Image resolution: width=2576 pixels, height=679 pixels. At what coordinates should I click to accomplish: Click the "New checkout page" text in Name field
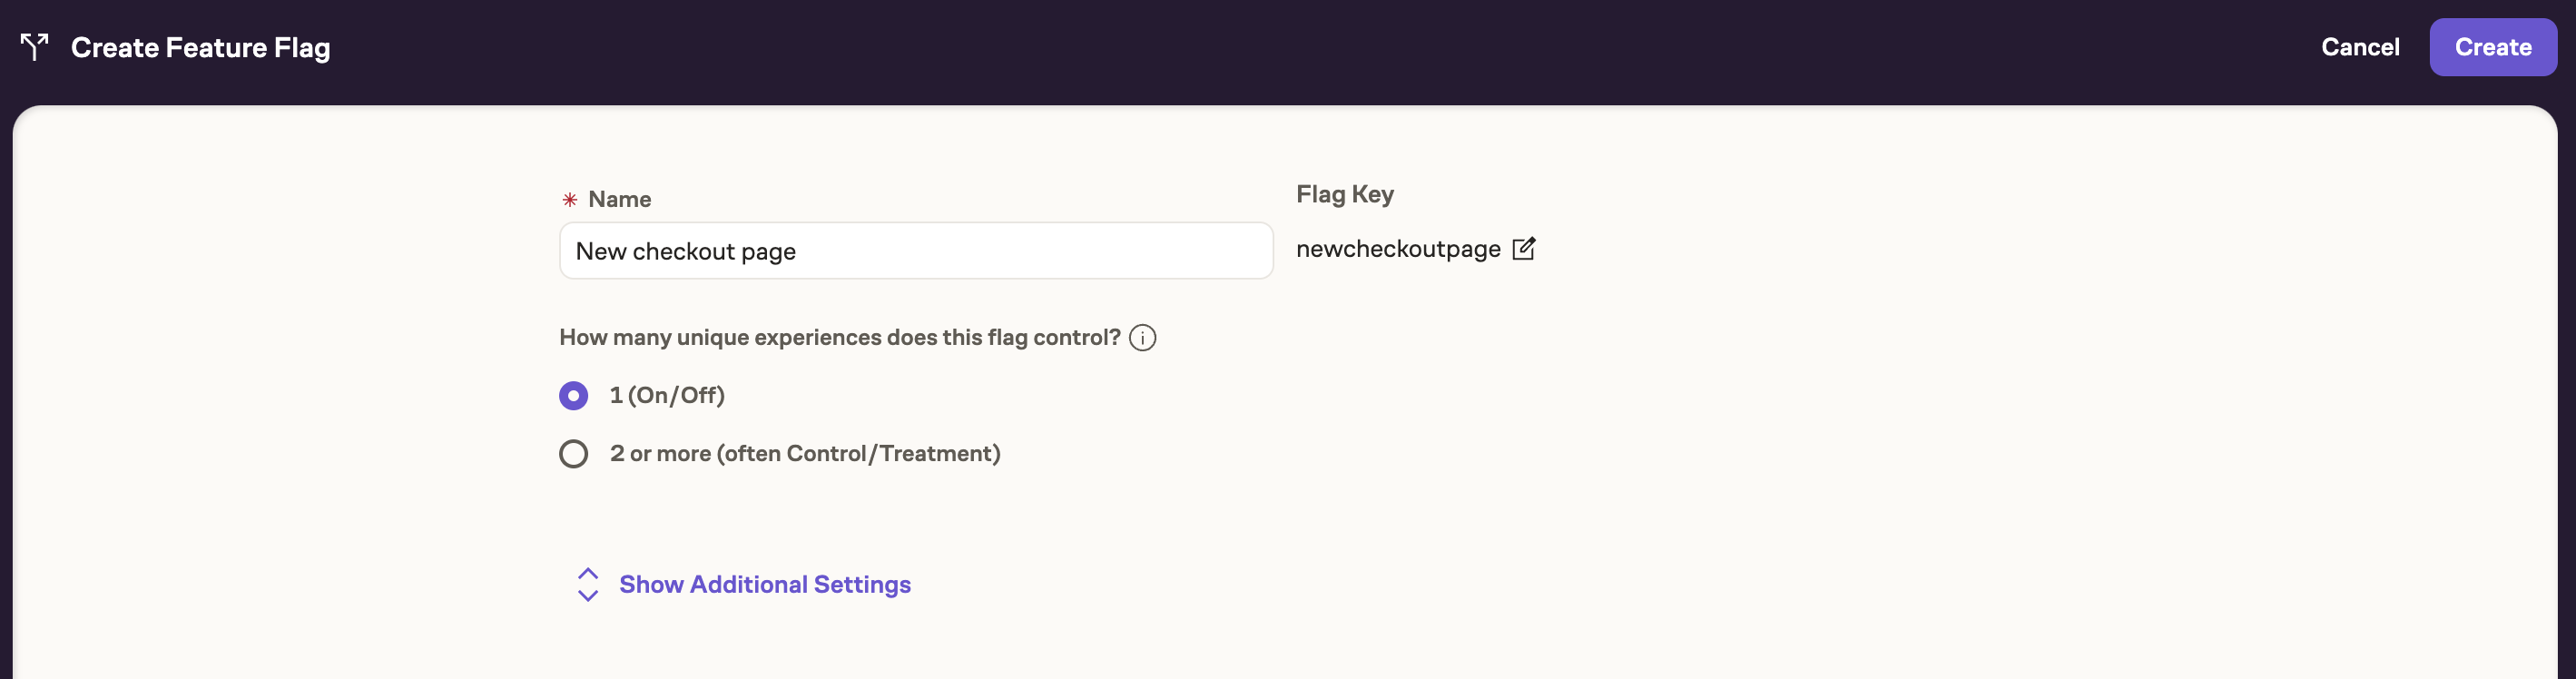pyautogui.click(x=685, y=252)
